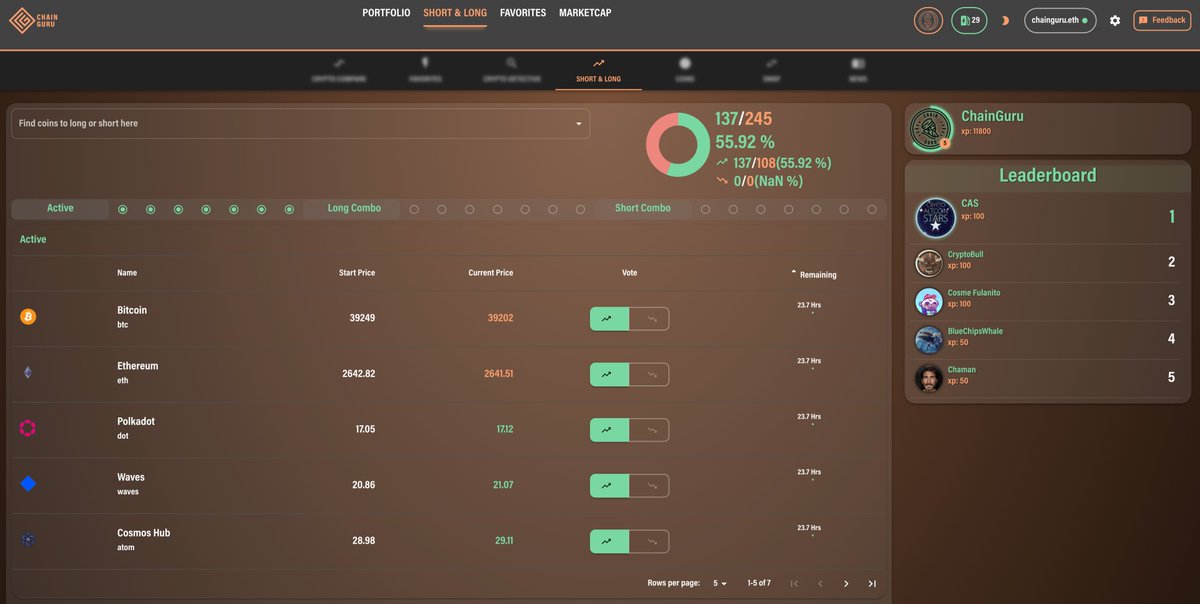Vote short on Polkadot
Viewport: 1200px width, 604px height.
[x=649, y=430]
